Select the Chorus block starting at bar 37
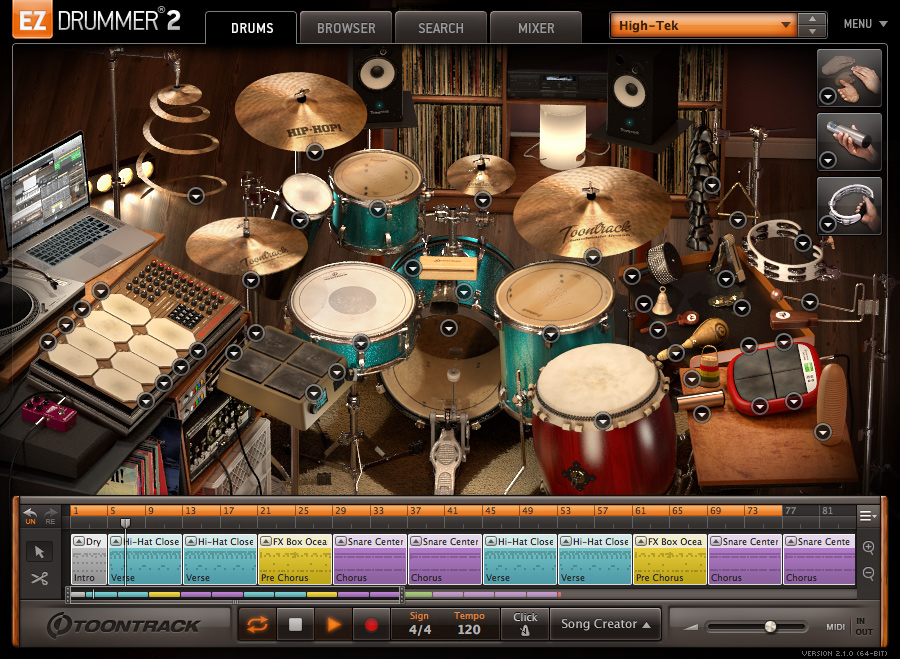The height and width of the screenshot is (659, 900). [445, 560]
